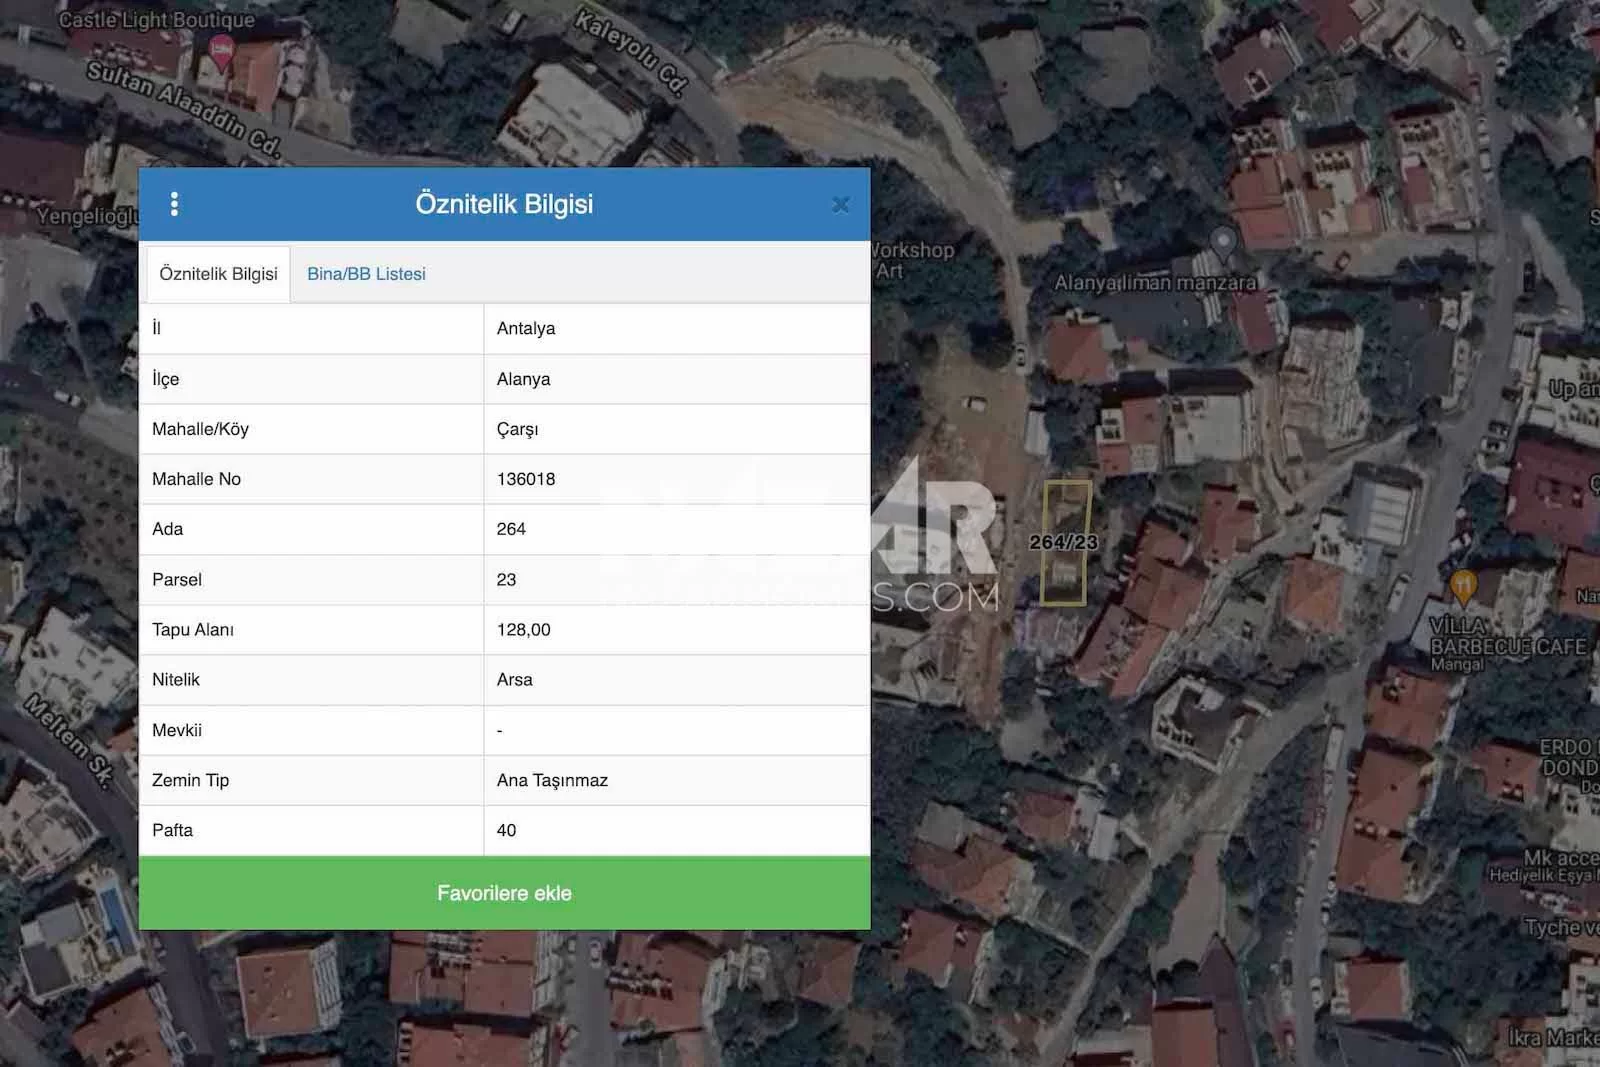
Task: Click the Antalya value in İl row
Action: click(x=525, y=329)
